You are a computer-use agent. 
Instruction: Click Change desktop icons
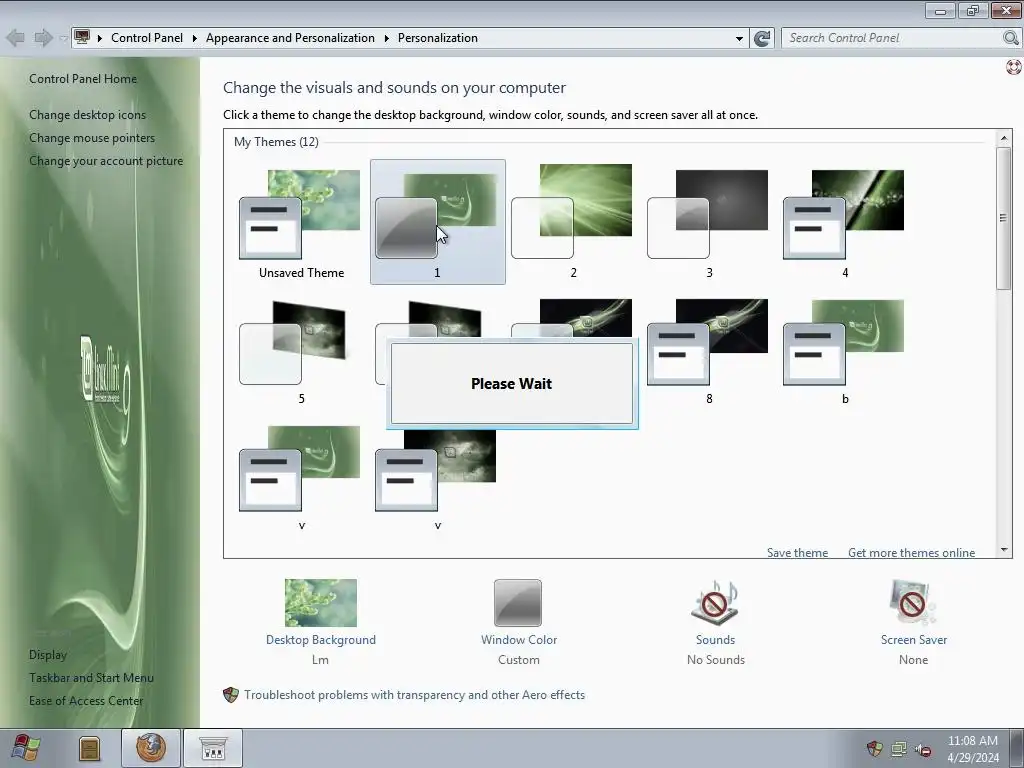tap(88, 114)
